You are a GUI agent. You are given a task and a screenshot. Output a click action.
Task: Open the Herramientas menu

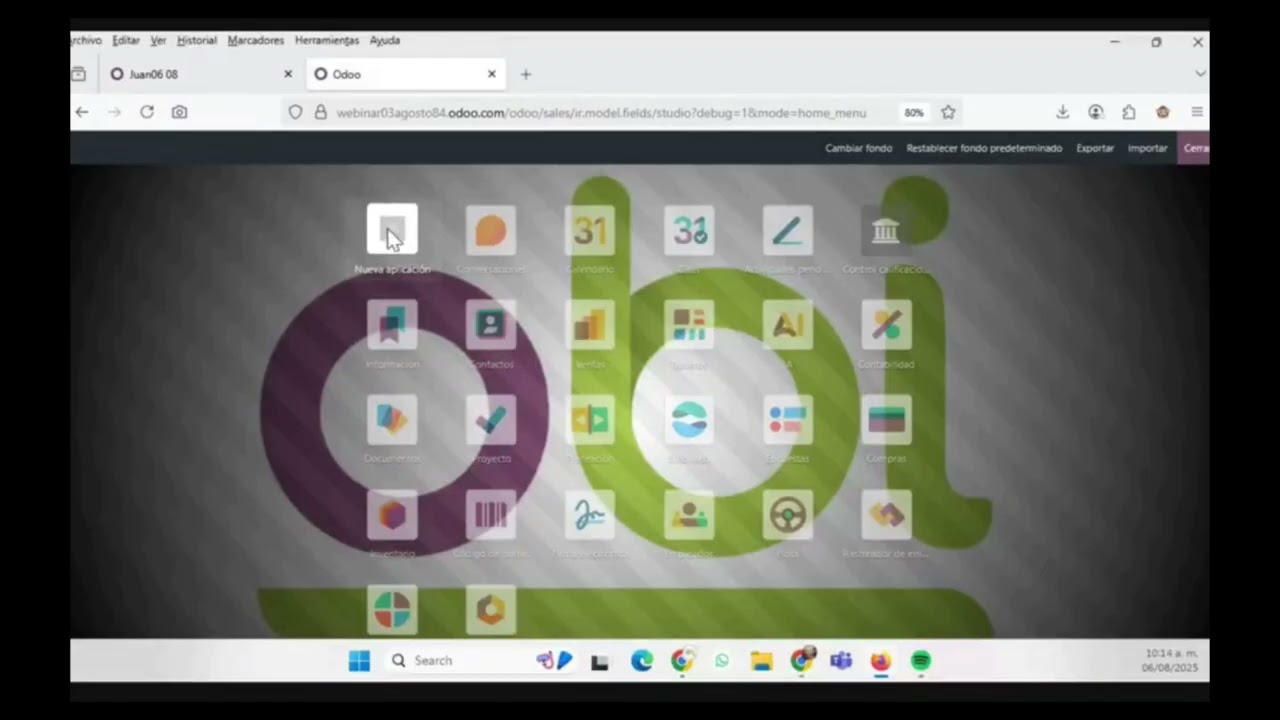[x=327, y=40]
